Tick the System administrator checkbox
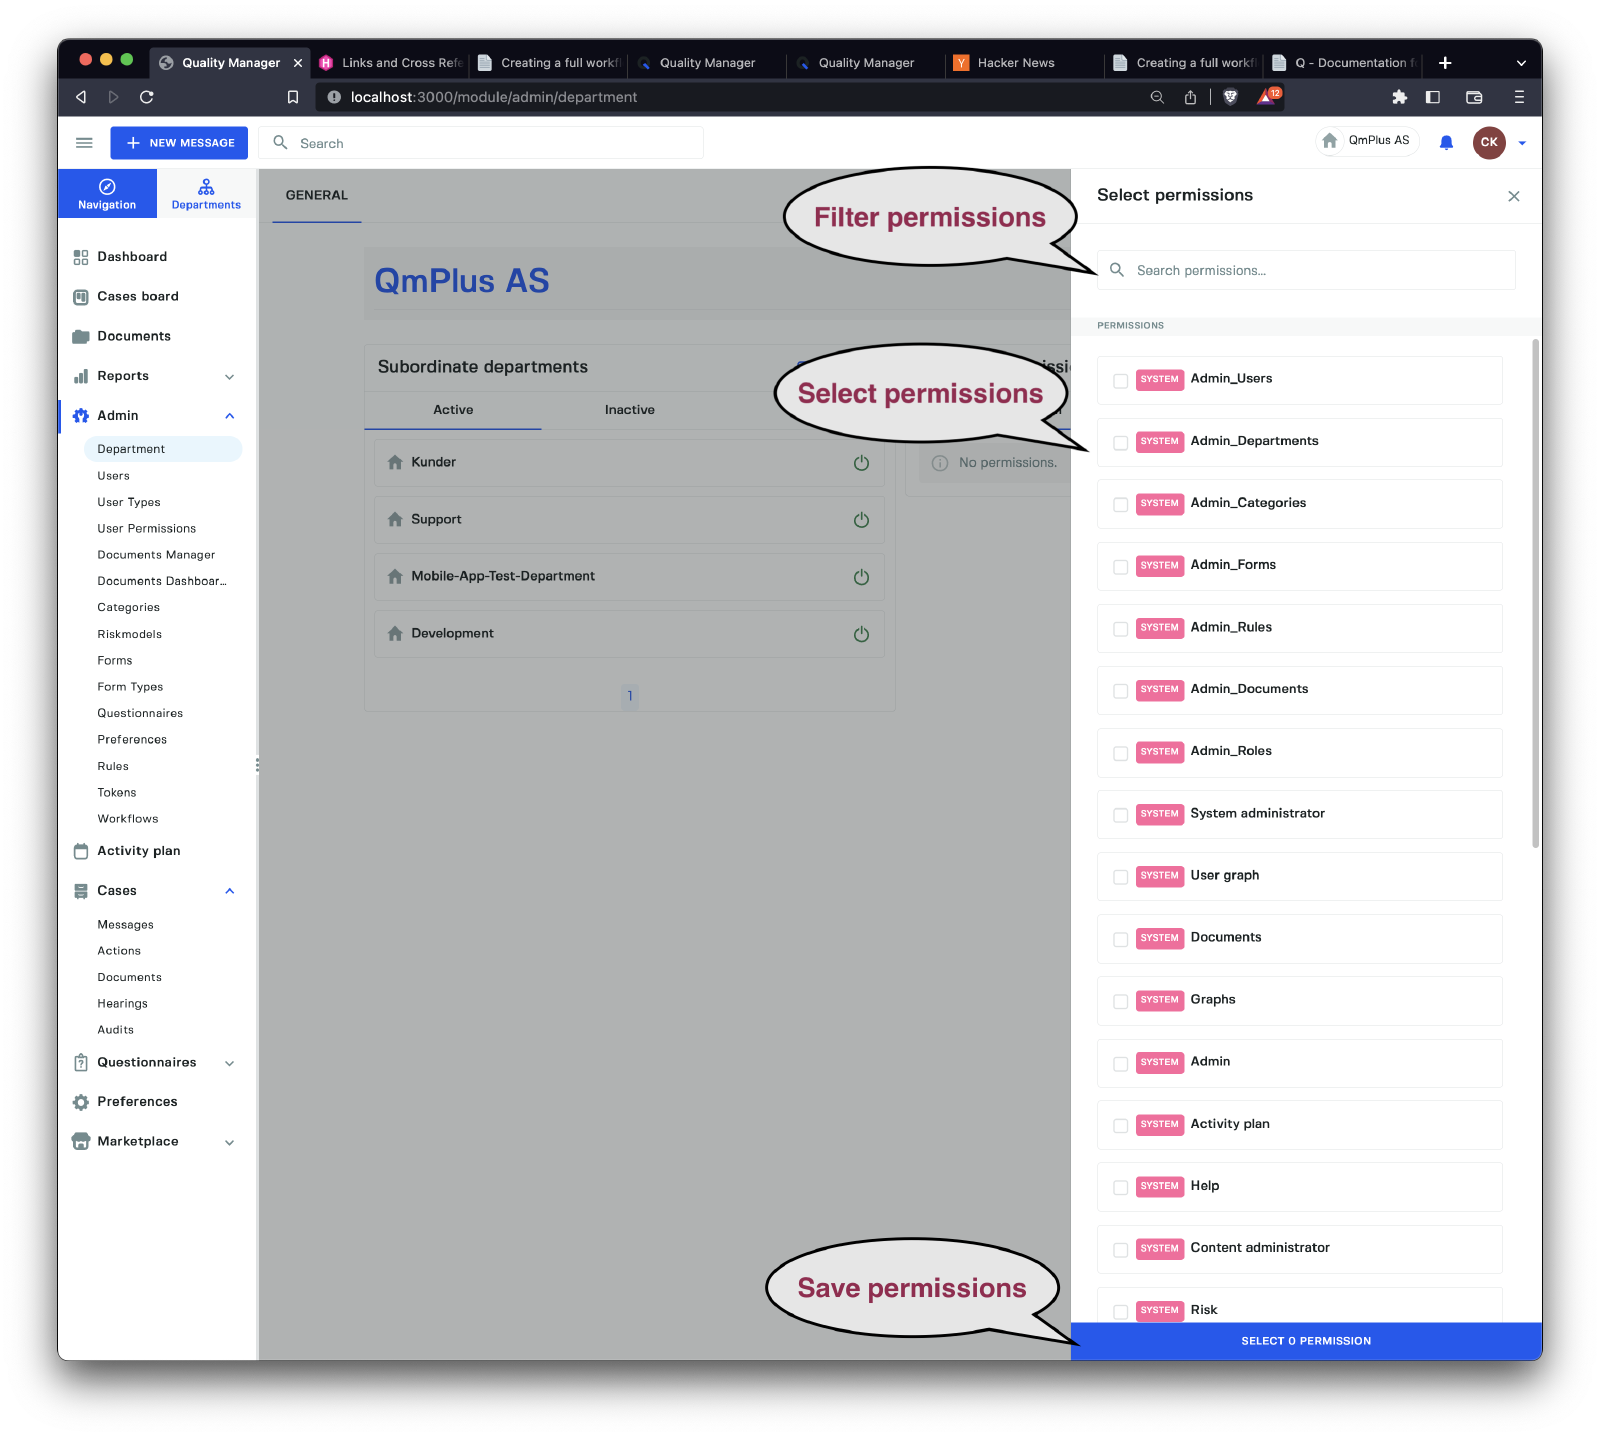 coord(1121,815)
